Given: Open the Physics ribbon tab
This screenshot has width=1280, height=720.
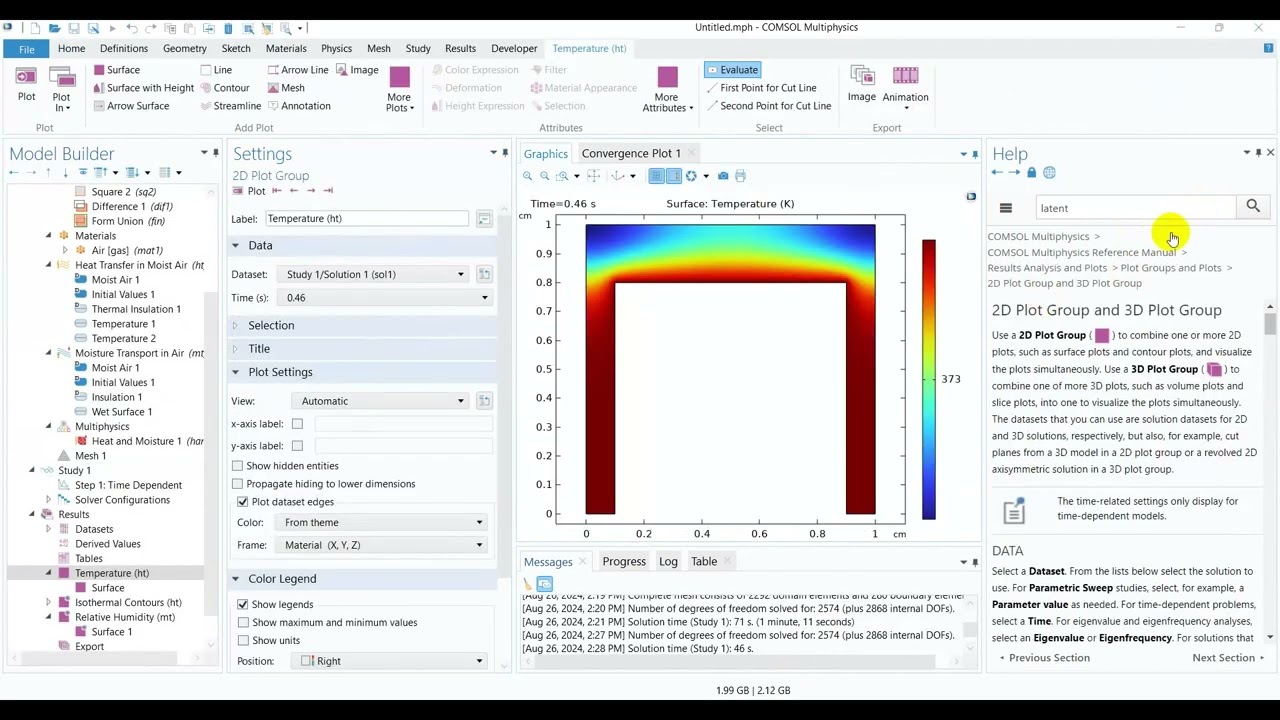Looking at the screenshot, I should [x=336, y=48].
